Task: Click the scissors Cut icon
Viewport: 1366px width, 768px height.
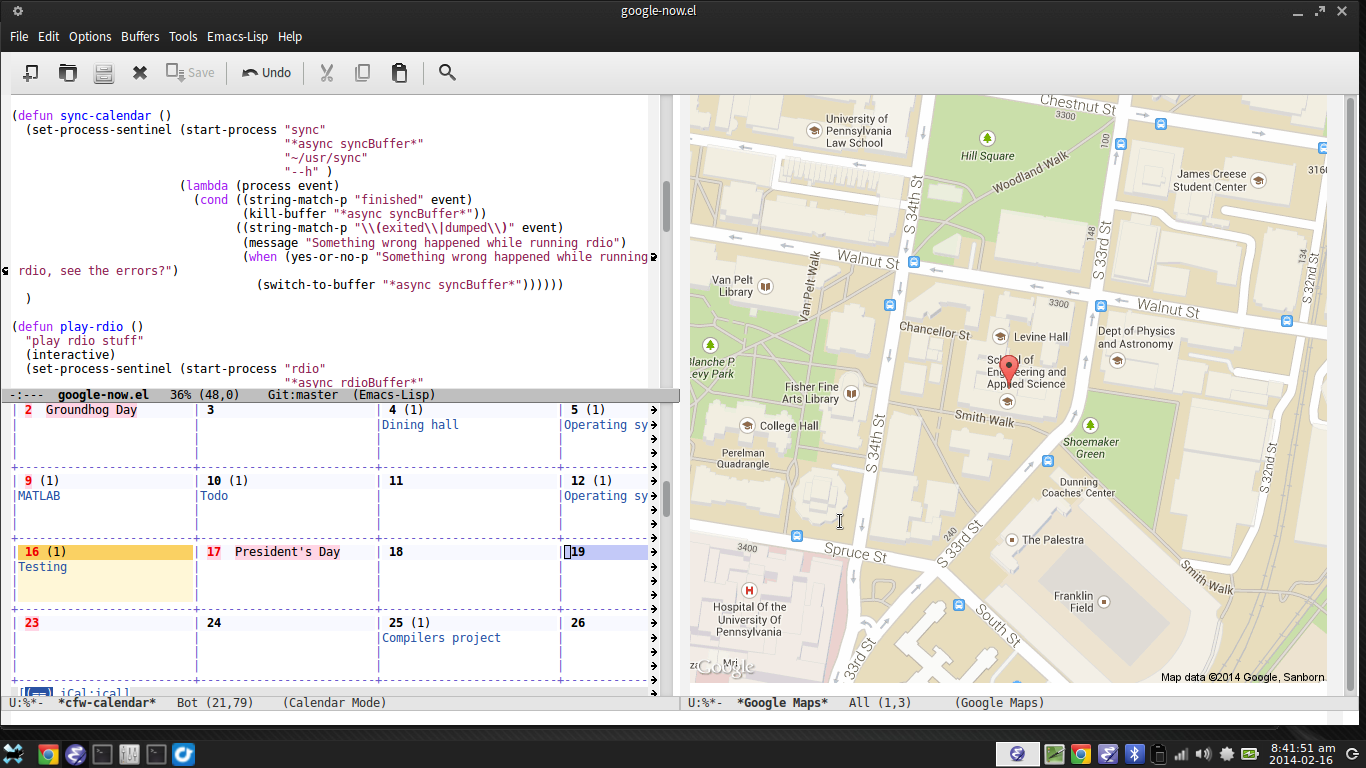Action: (x=326, y=72)
